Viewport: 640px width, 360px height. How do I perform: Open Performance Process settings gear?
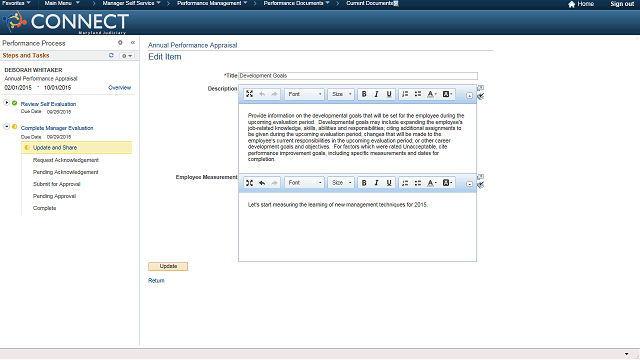(x=120, y=42)
